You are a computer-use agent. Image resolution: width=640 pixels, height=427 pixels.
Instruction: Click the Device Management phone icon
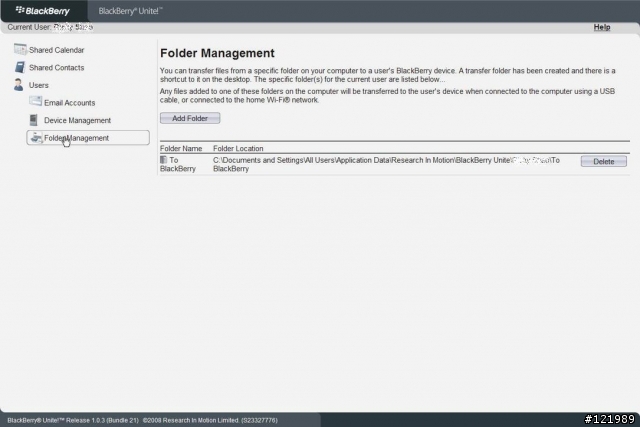[x=33, y=120]
